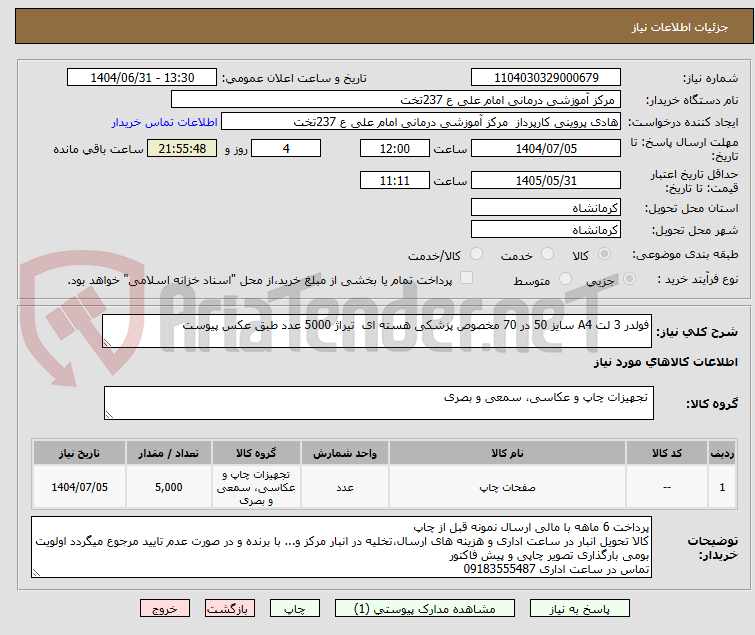The image size is (755, 635).
Task: Click the deadline hour field 12:00
Action: 395,149
